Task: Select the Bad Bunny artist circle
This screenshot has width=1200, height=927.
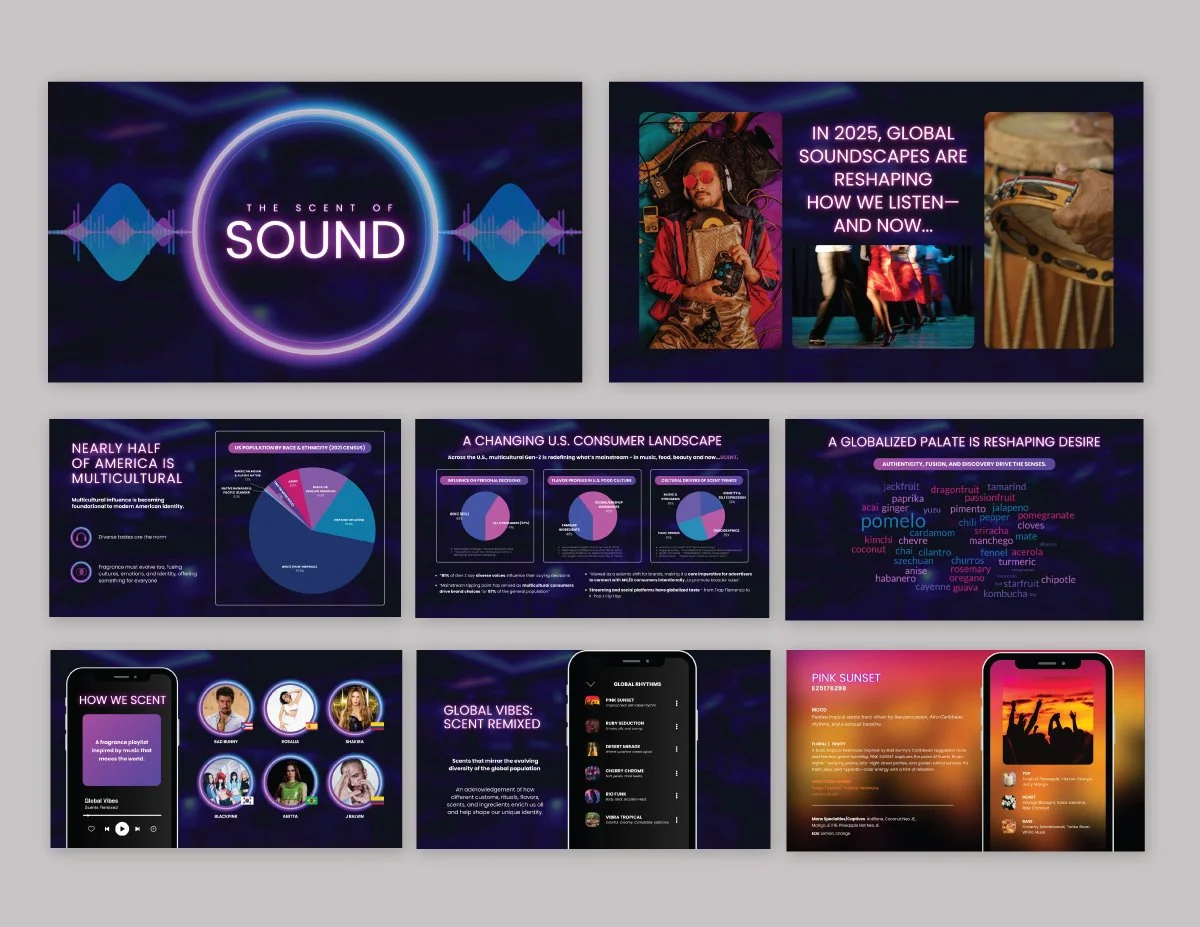Action: point(227,707)
